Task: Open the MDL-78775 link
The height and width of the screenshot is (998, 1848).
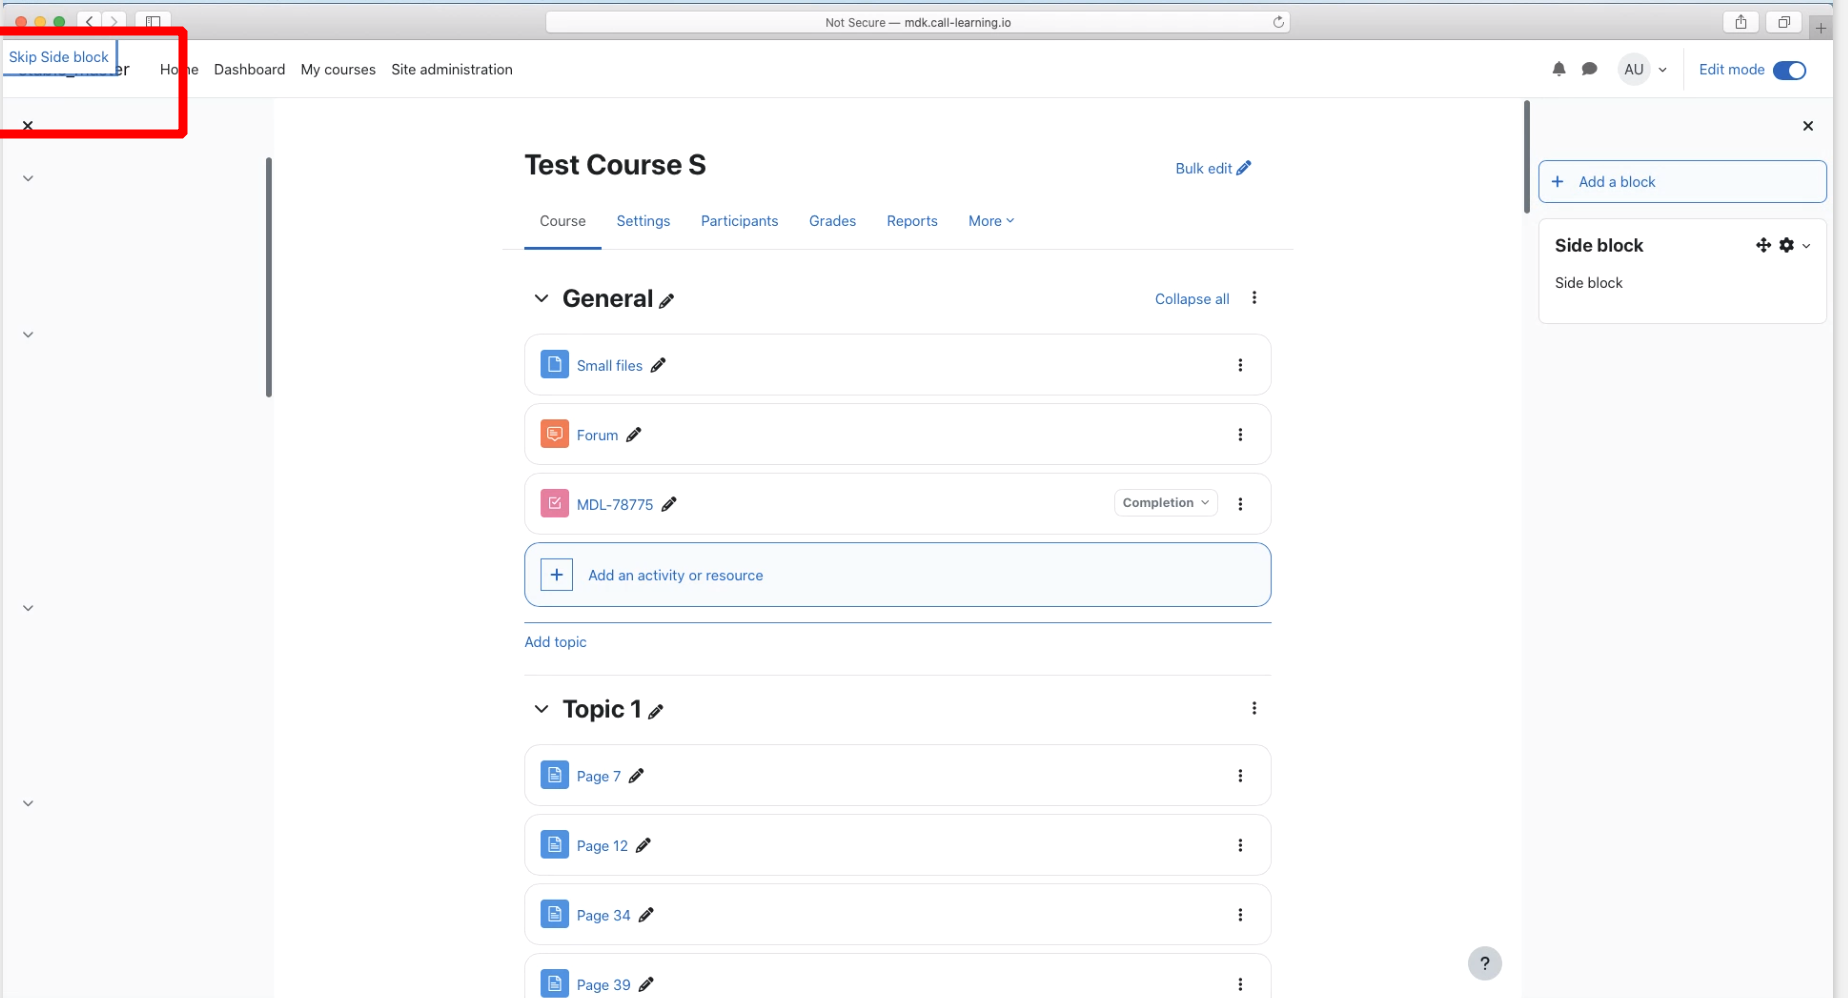Action: tap(614, 505)
